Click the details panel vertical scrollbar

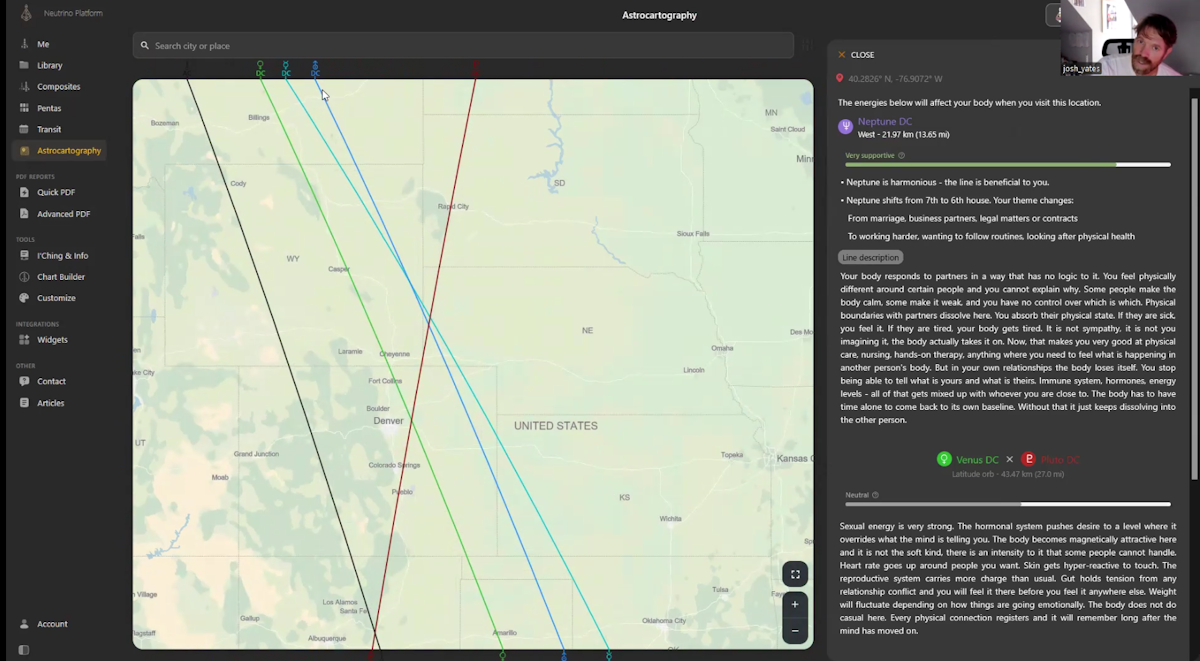1194,288
